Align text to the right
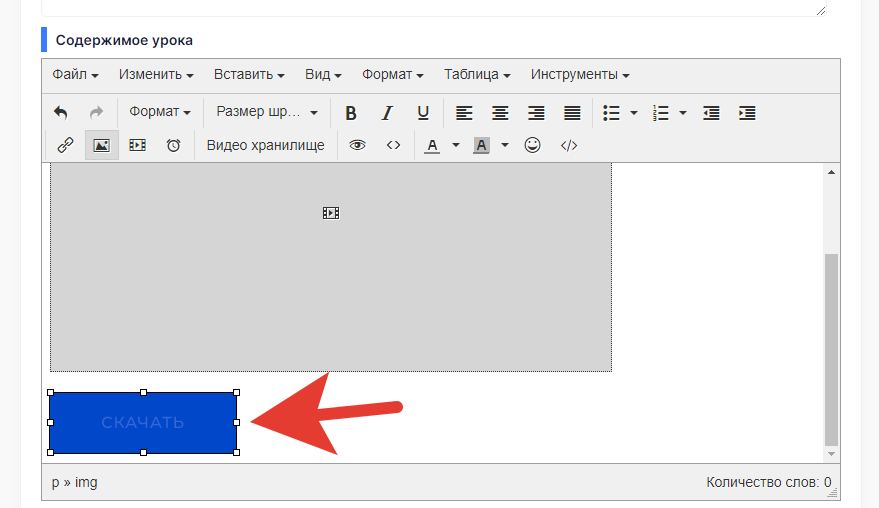The width and height of the screenshot is (879, 508). click(536, 113)
